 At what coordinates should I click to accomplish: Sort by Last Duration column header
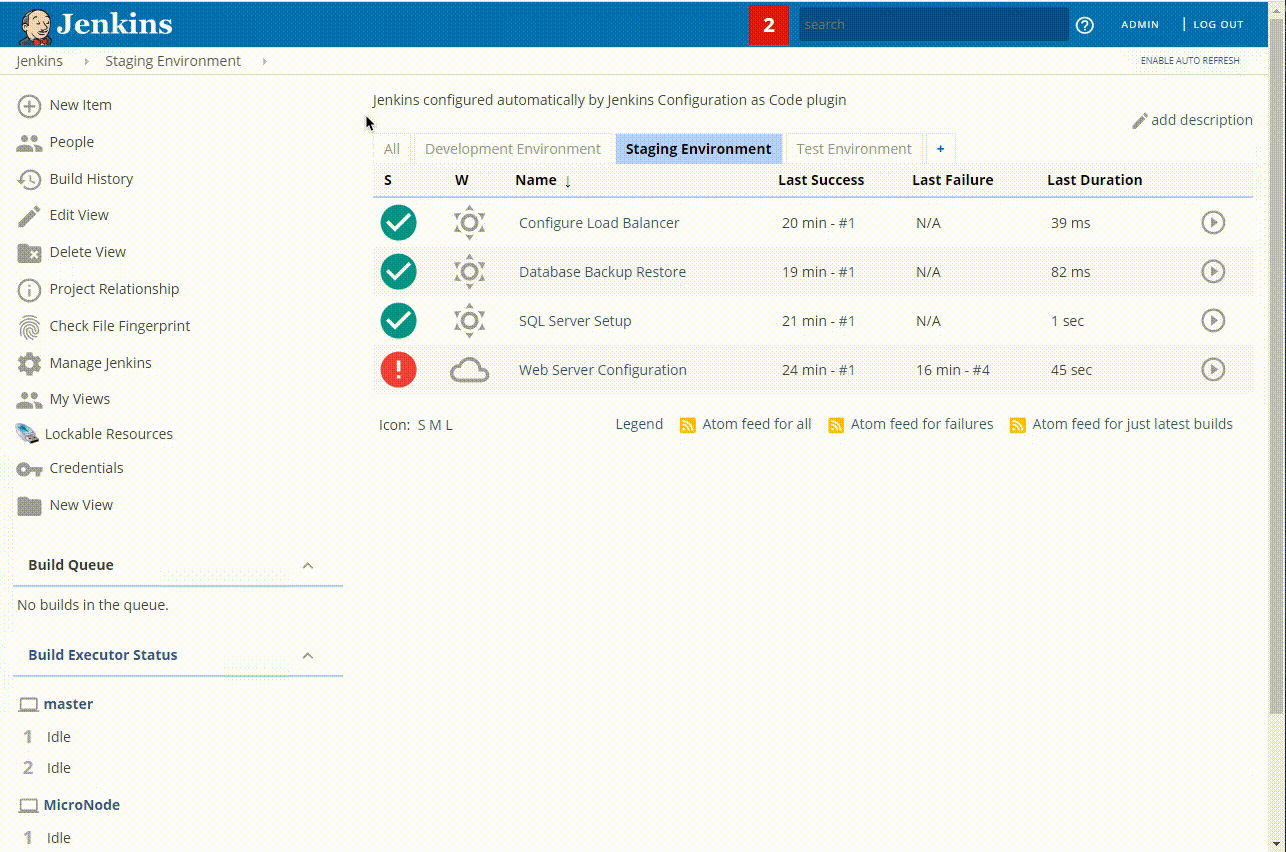[x=1094, y=180]
